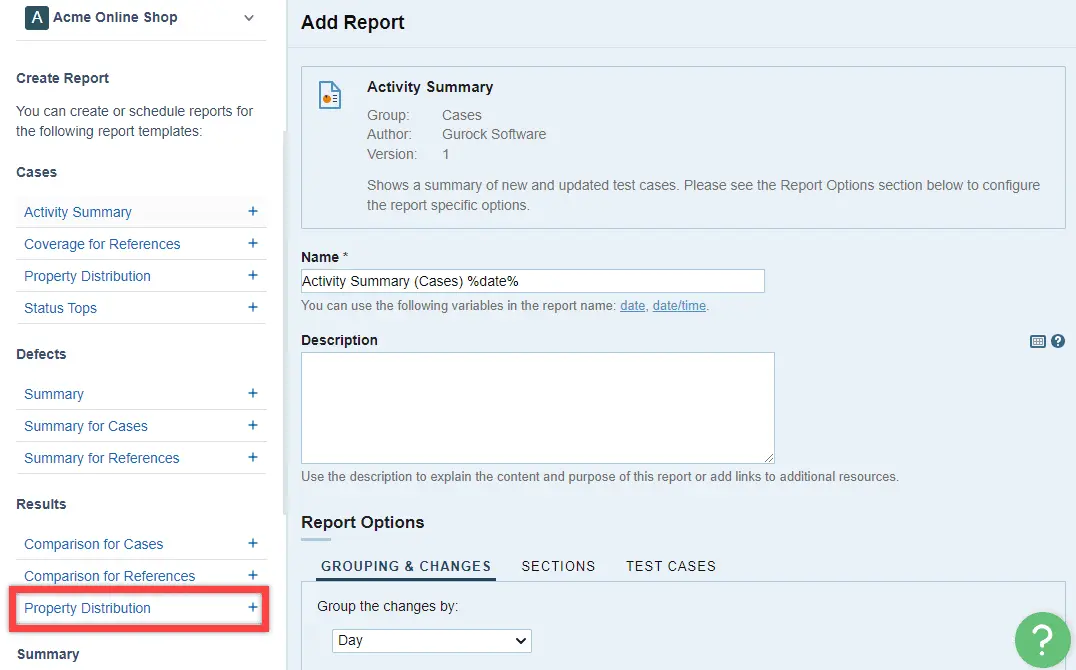The height and width of the screenshot is (670, 1076).
Task: Switch to the Sections tab
Action: 558,566
